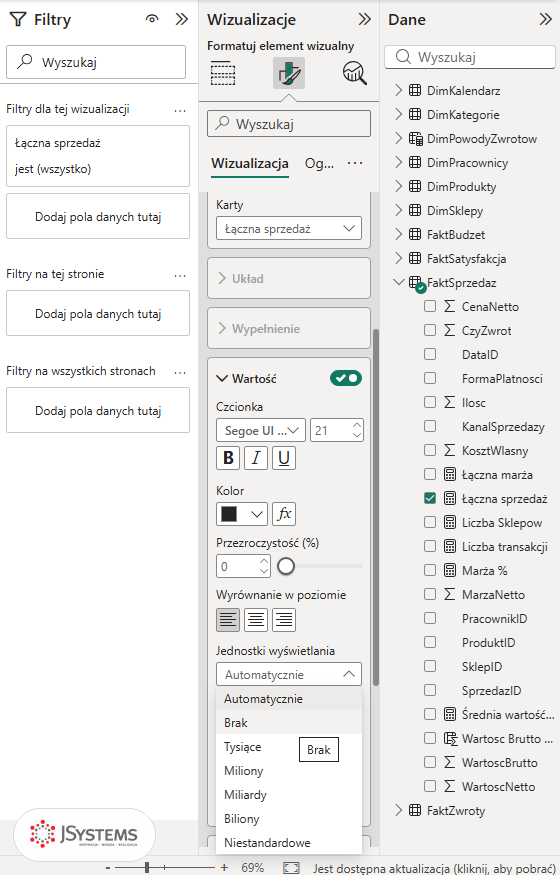The height and width of the screenshot is (875, 560).
Task: Select Brak display unit option
Action: coord(289,723)
